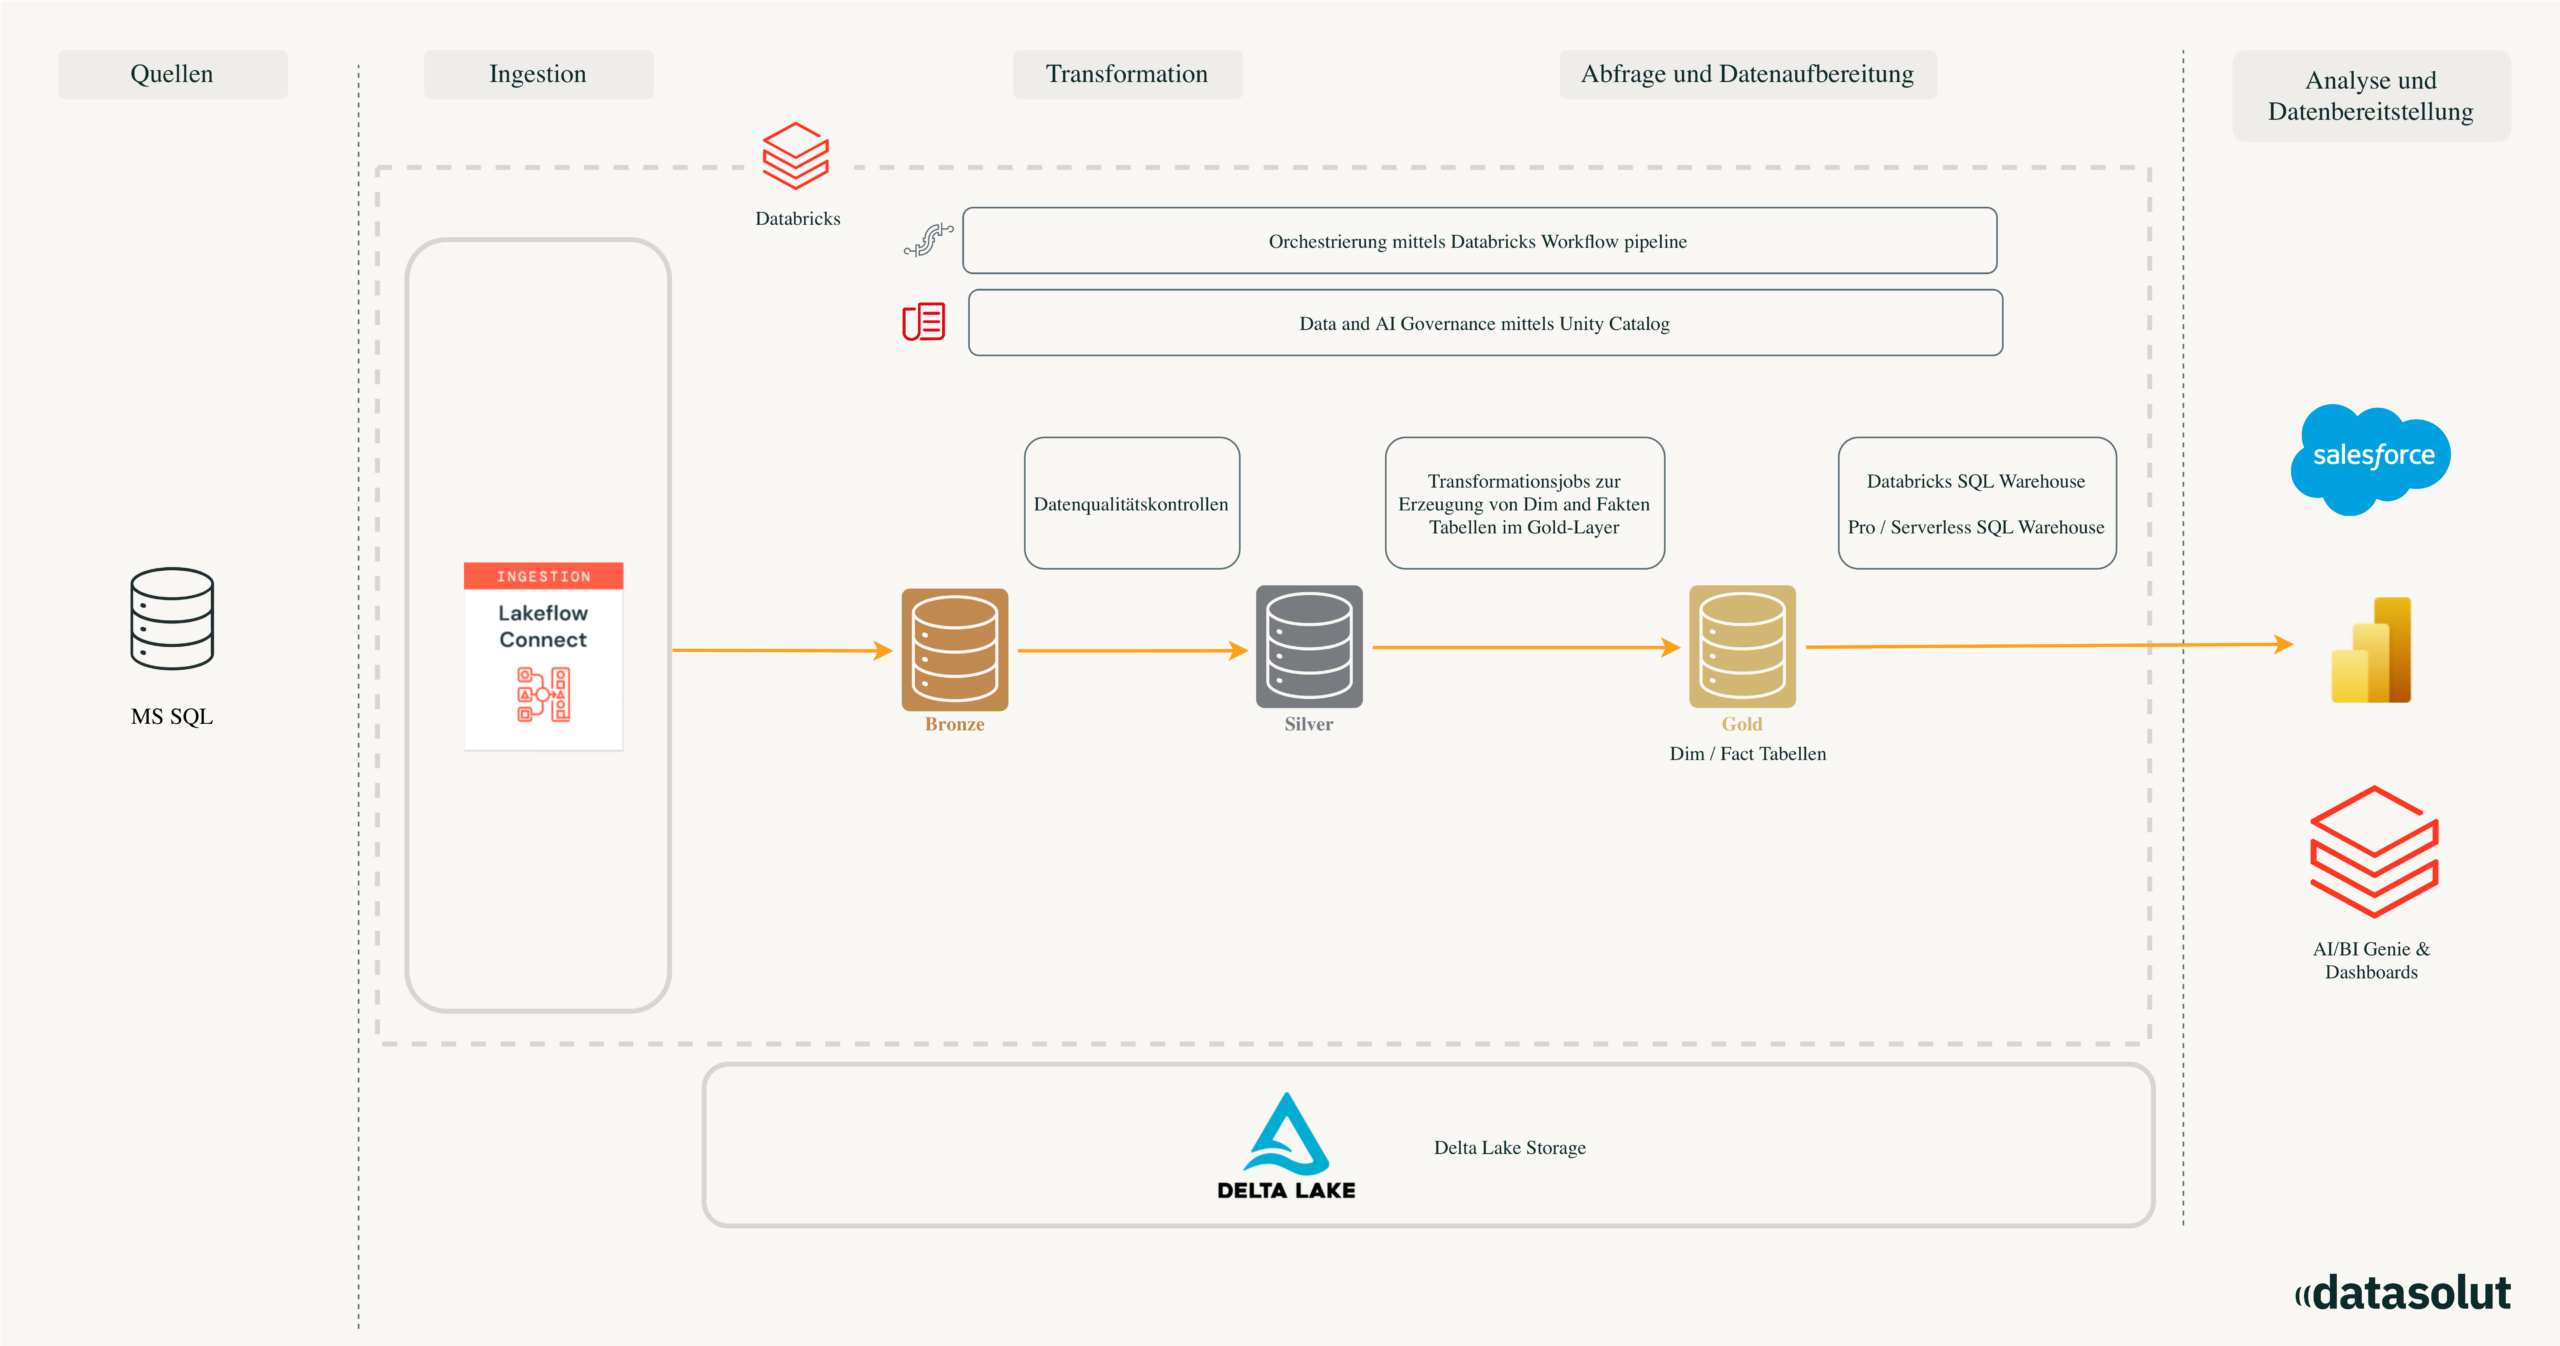
Task: Select the Transformation header label
Action: pyautogui.click(x=1127, y=74)
